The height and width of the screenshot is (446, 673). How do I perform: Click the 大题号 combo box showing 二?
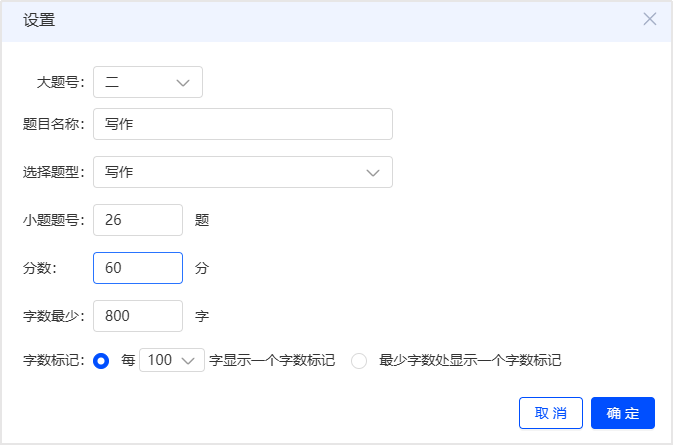click(148, 82)
